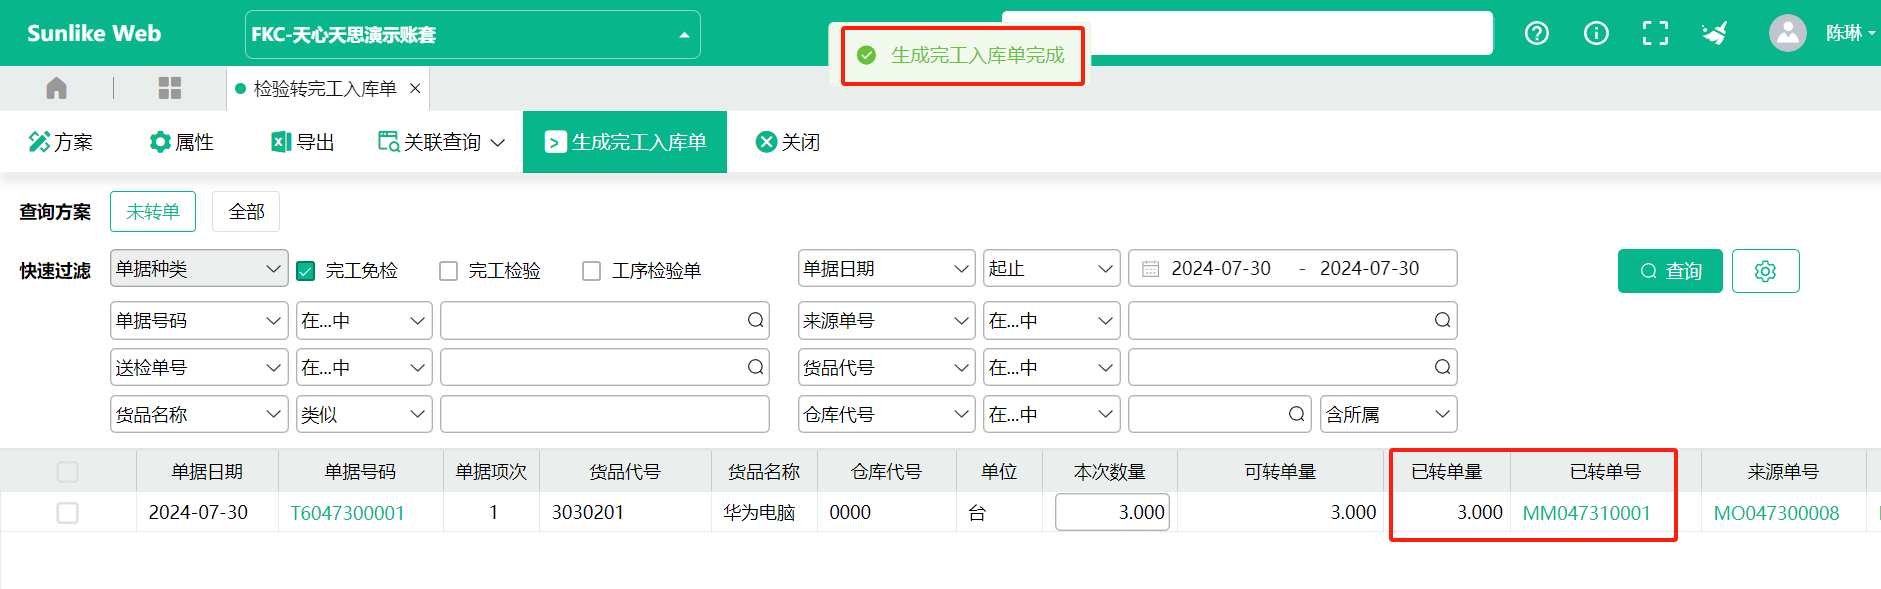
Task: Open filter settings gear icon
Action: [1765, 271]
